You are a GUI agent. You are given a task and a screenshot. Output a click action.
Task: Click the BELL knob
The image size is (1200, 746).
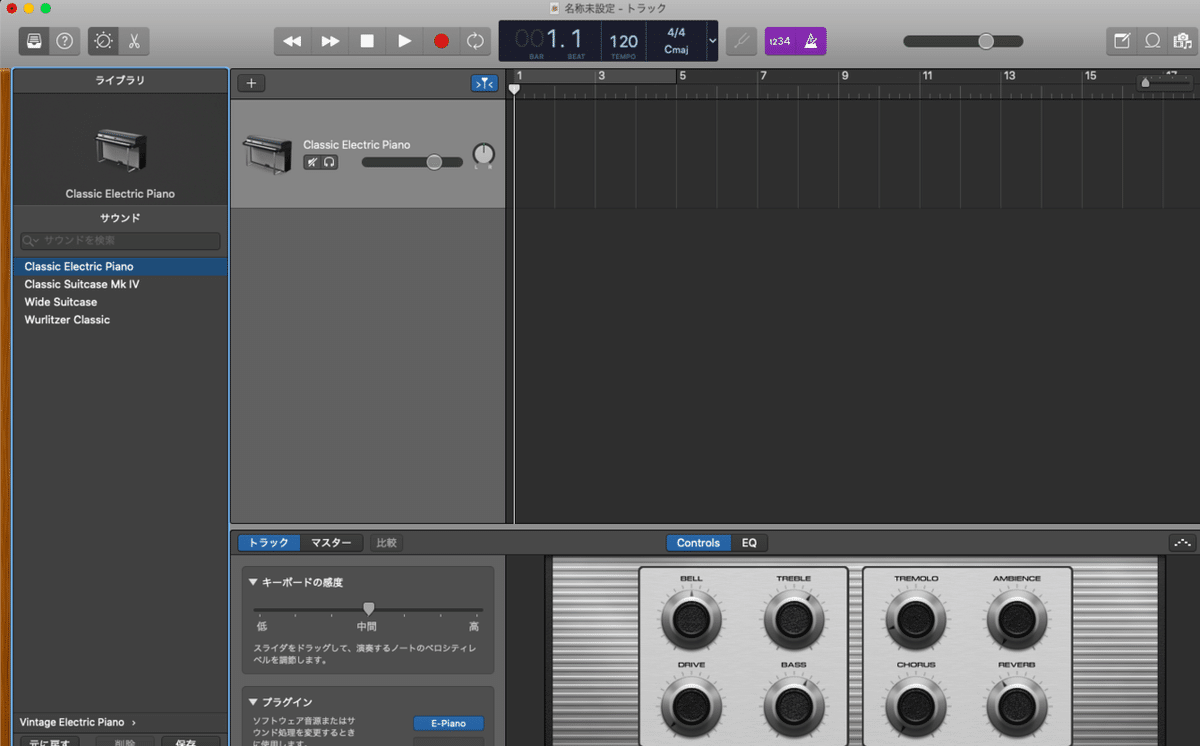(690, 620)
